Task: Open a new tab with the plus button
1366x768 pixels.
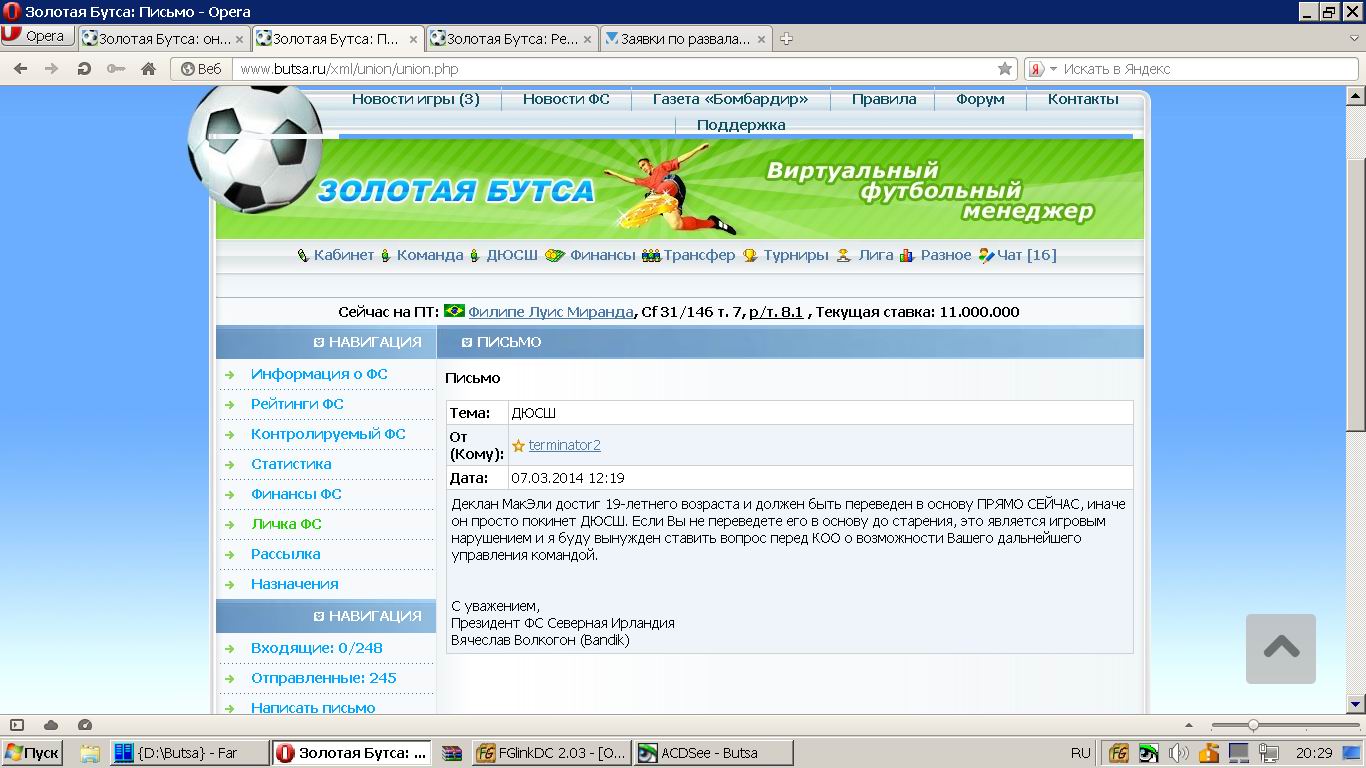Action: pos(786,39)
